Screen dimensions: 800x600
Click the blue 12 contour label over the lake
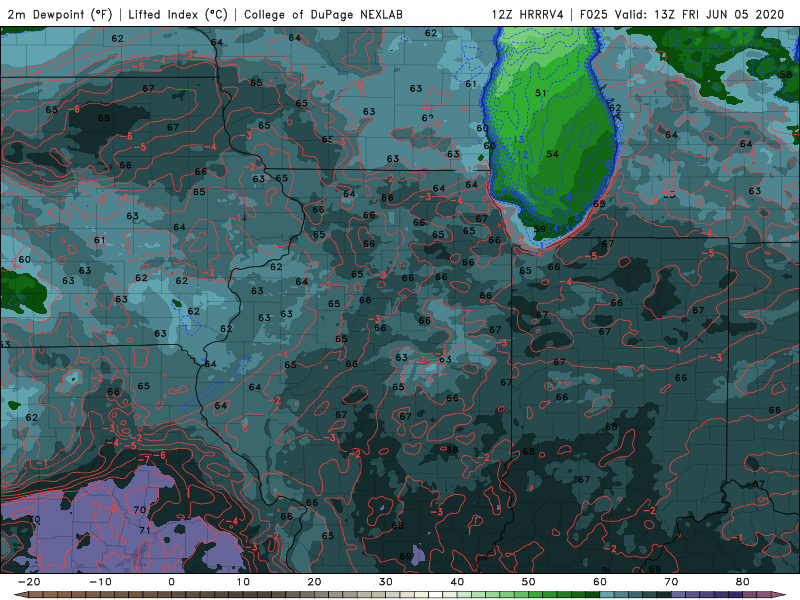(x=522, y=155)
